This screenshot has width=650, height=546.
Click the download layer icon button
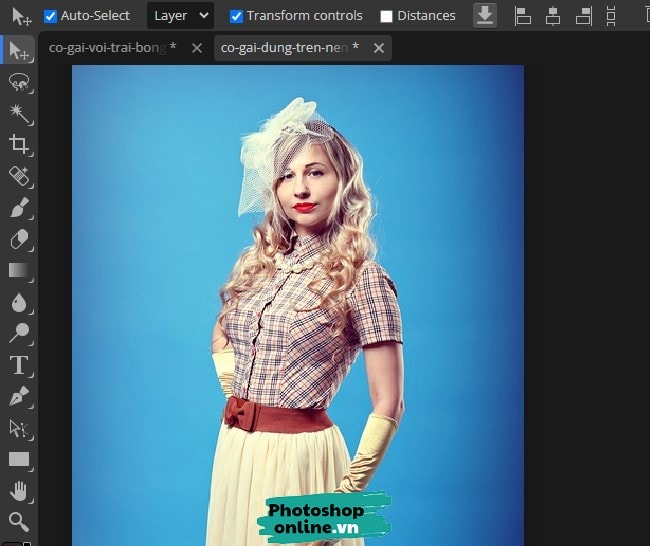(x=484, y=15)
